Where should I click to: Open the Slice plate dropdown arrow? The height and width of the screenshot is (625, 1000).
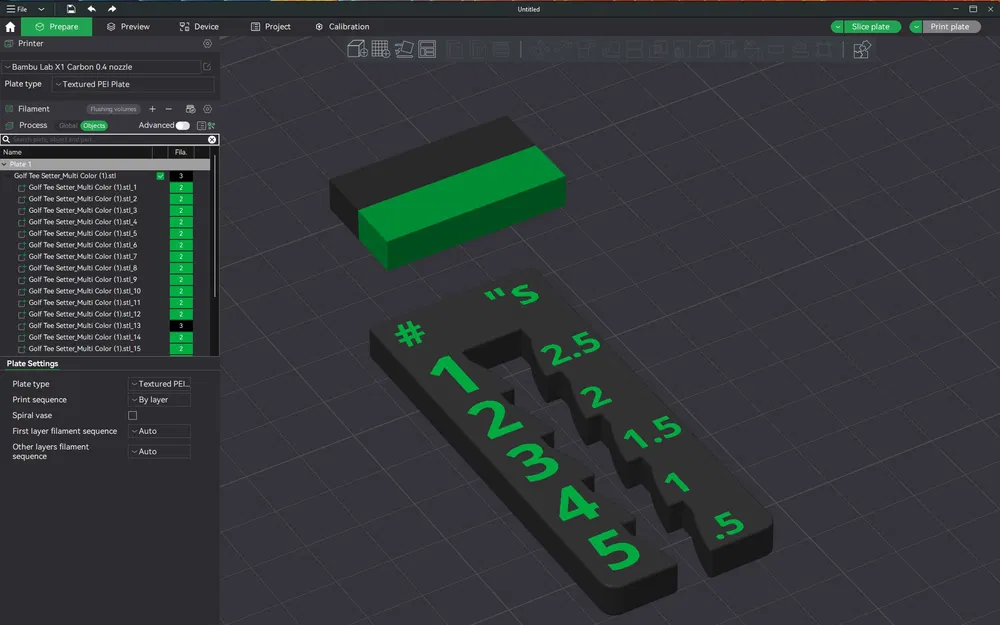(x=837, y=27)
